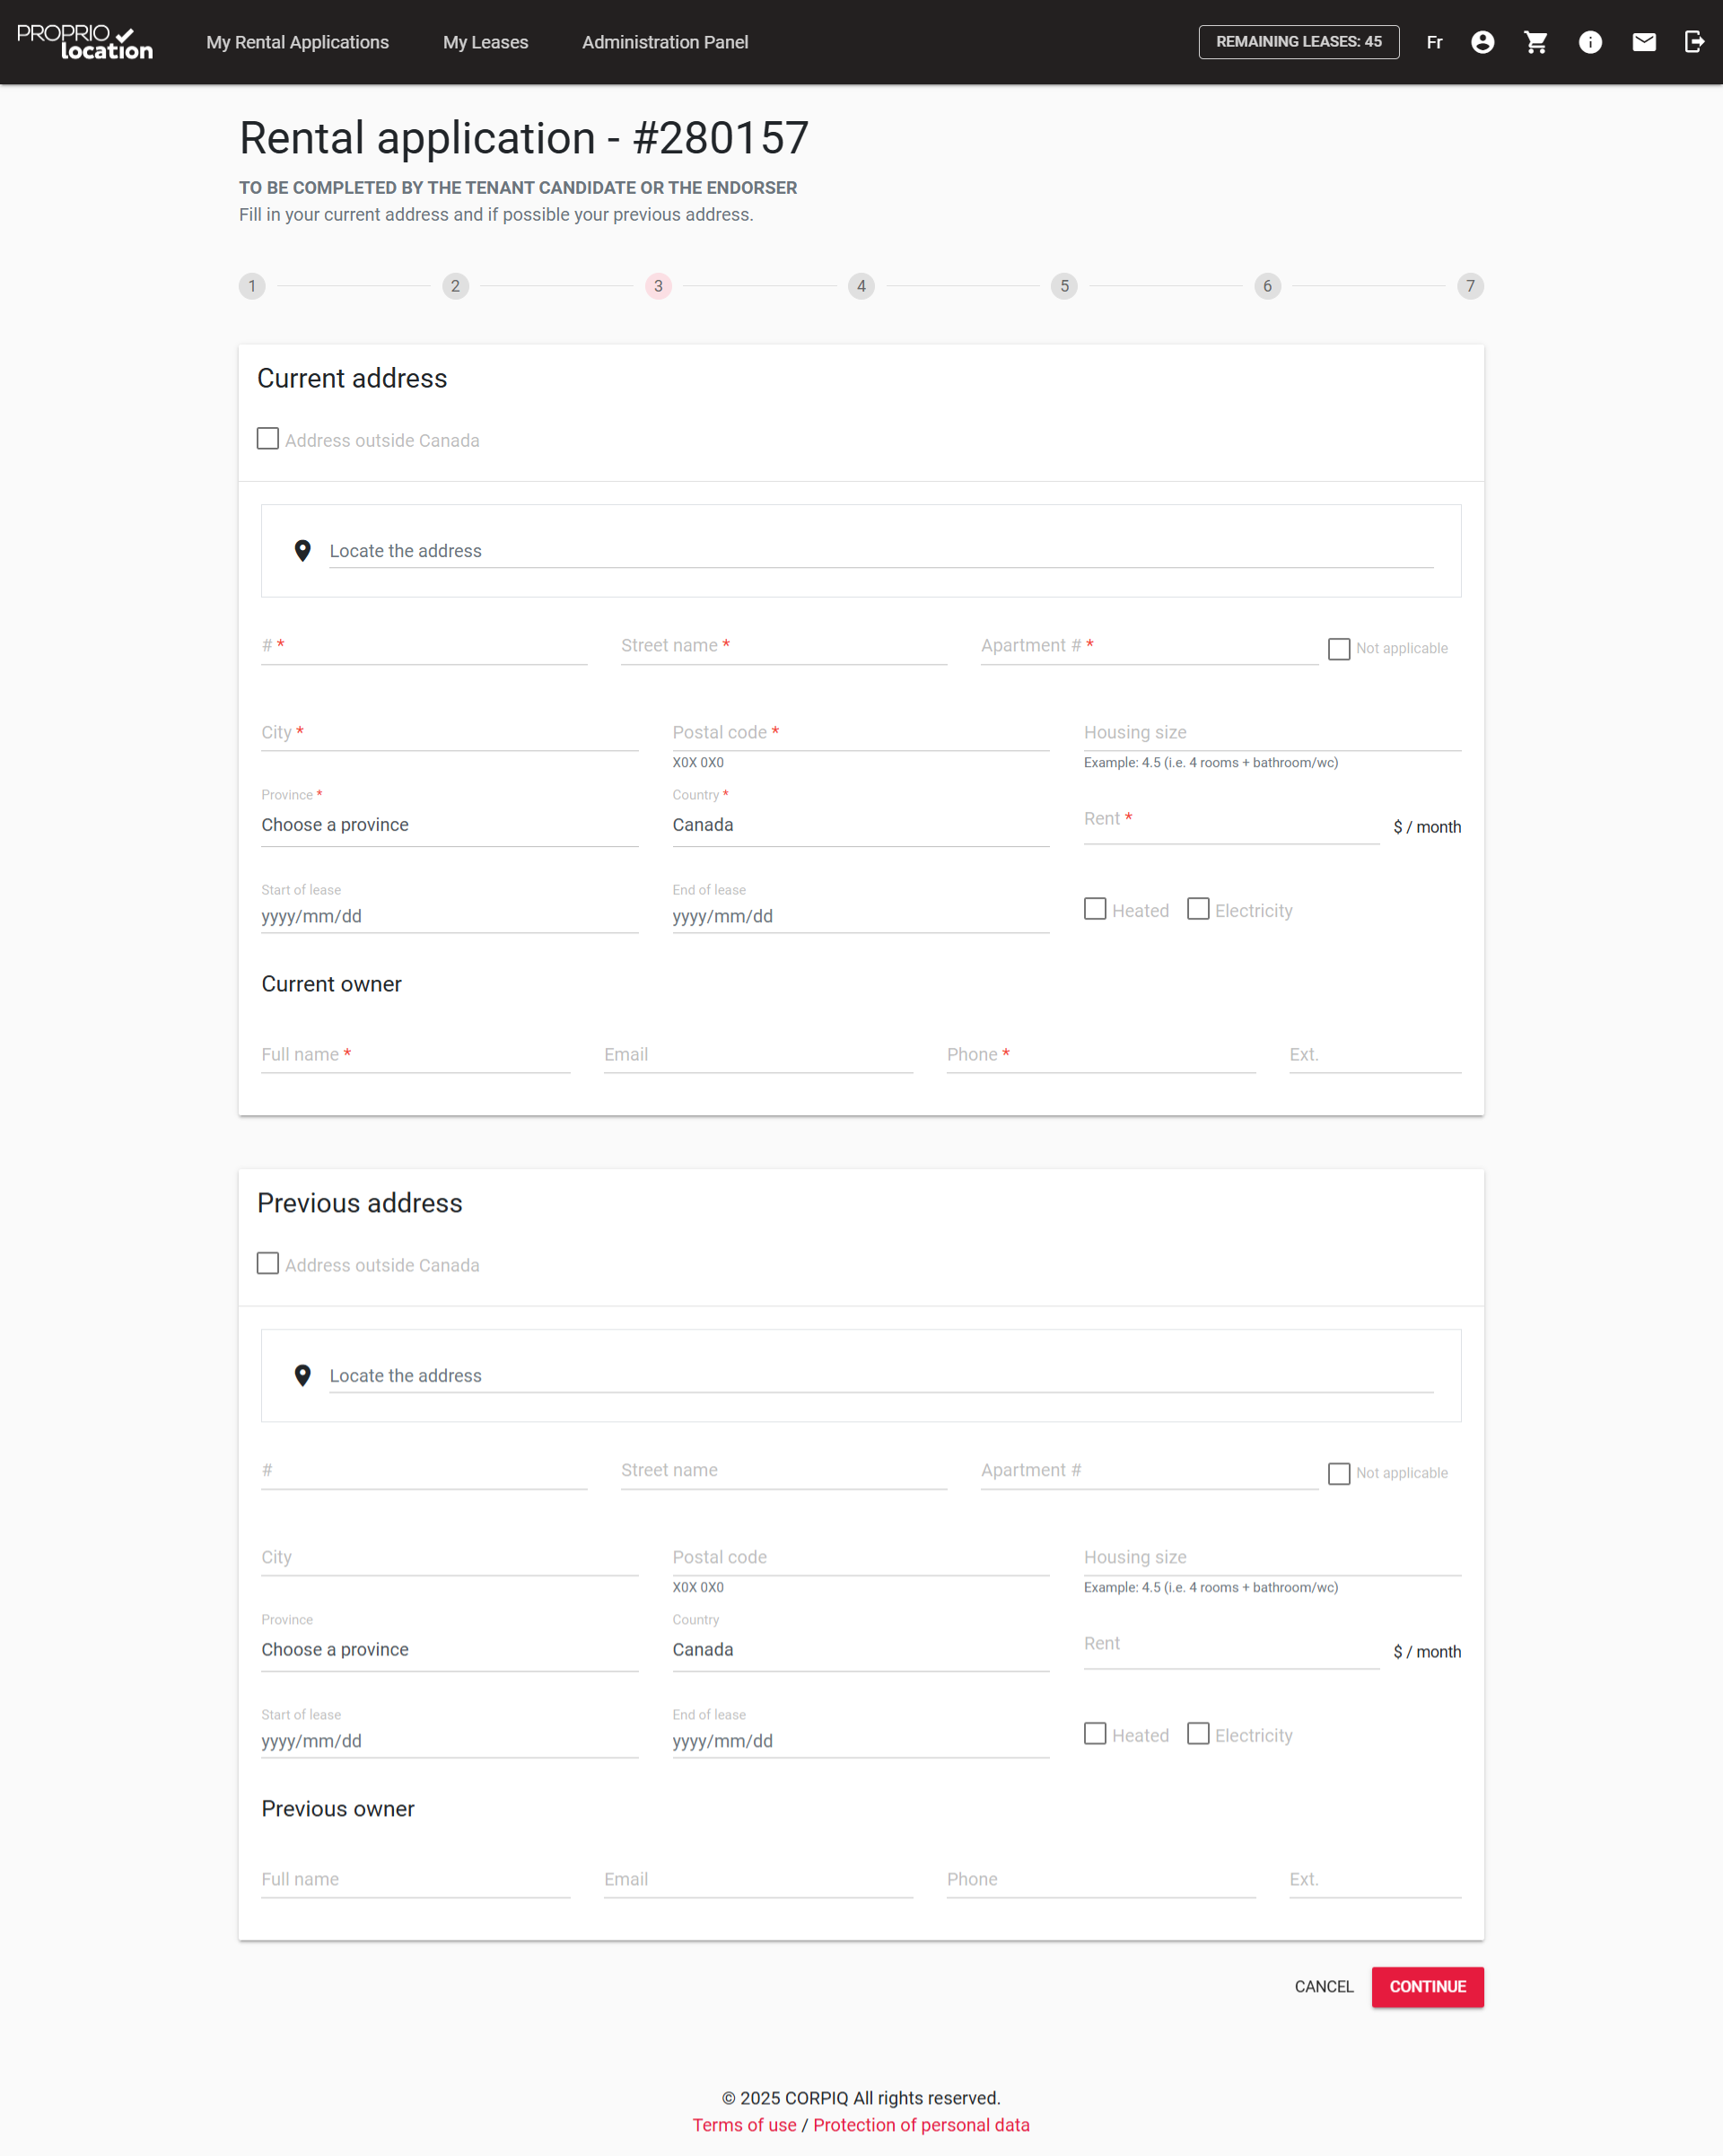Tick Electricity checkbox in previous address

1198,1734
